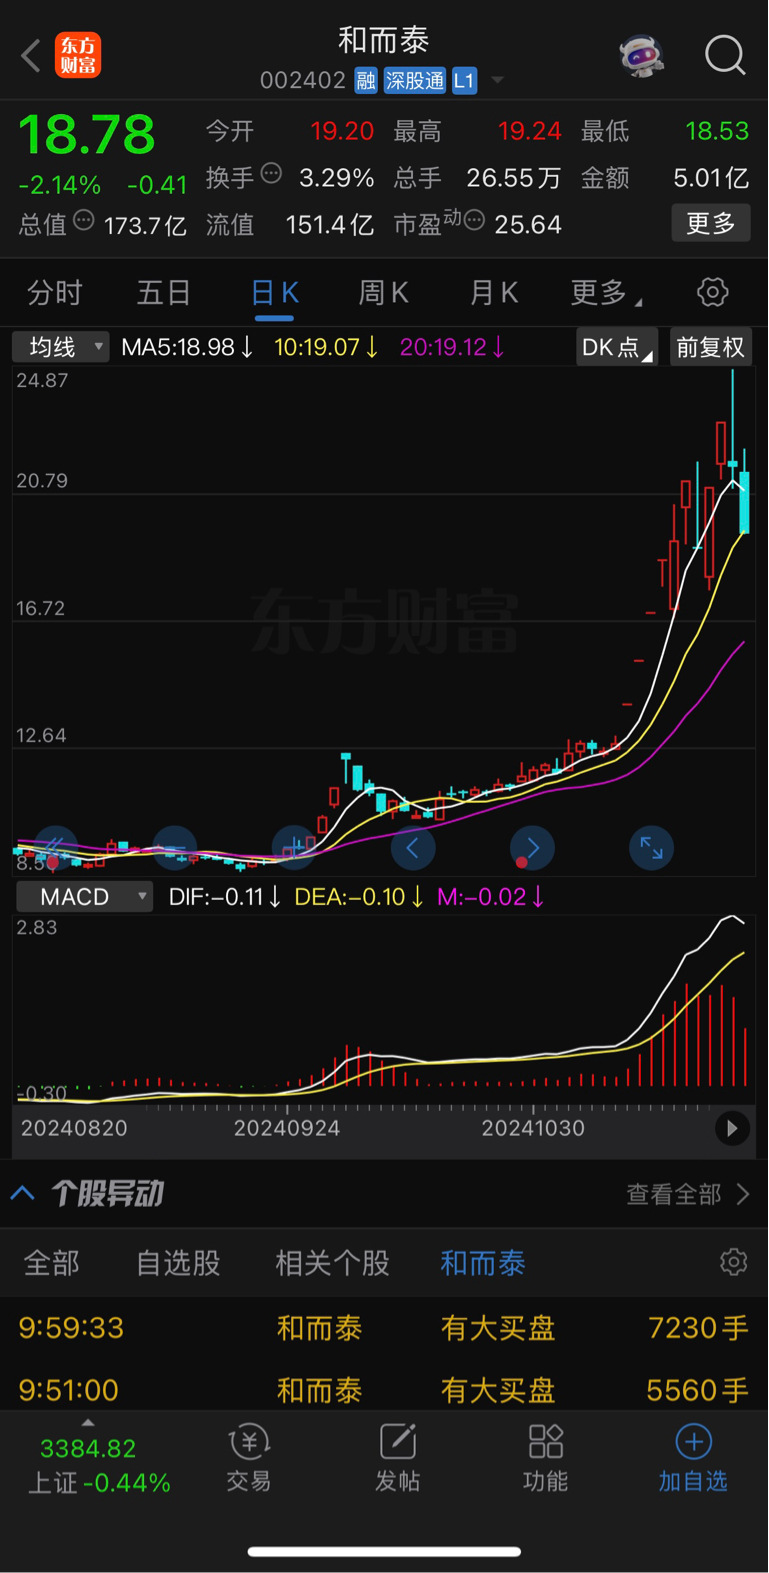The height and width of the screenshot is (1573, 769).
Task: Open the 9:51:00 大买盘 5560手 entry
Action: tap(384, 1390)
